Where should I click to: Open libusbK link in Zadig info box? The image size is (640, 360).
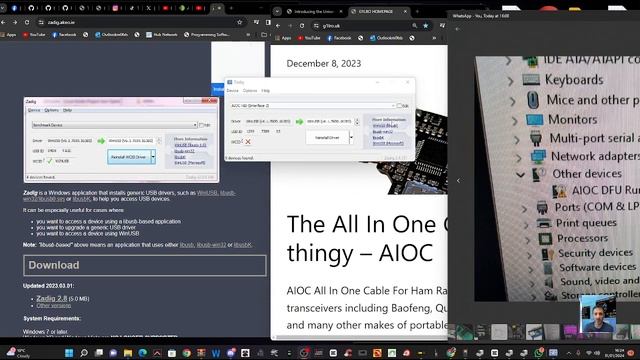(378, 138)
